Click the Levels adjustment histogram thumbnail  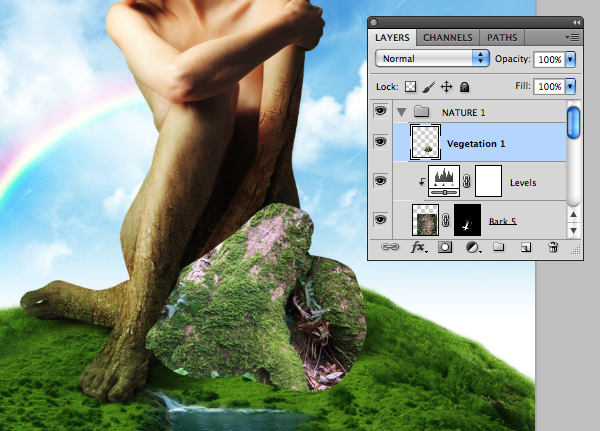click(x=444, y=181)
